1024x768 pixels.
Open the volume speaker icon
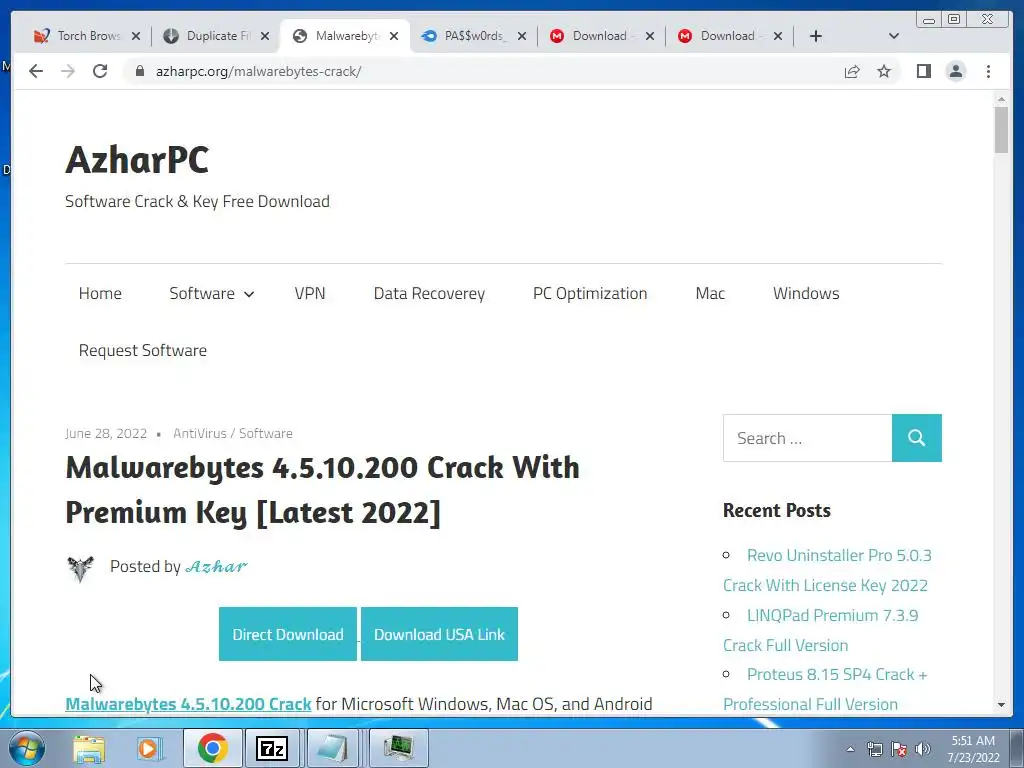pos(923,749)
